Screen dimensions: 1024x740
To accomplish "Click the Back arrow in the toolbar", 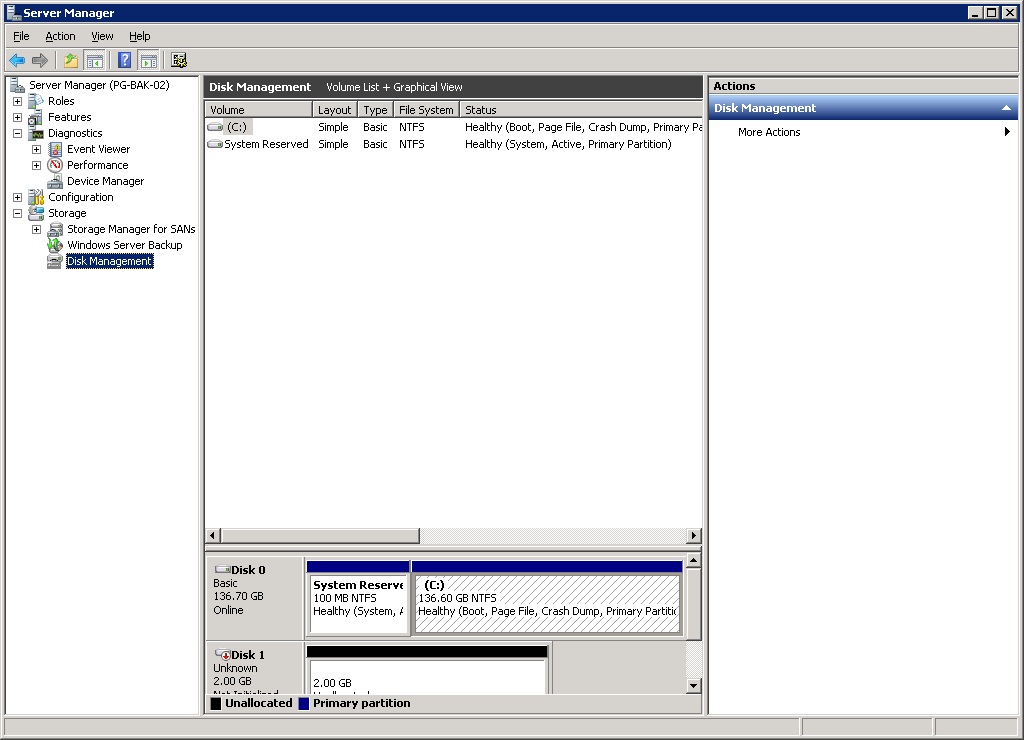I will [17, 60].
